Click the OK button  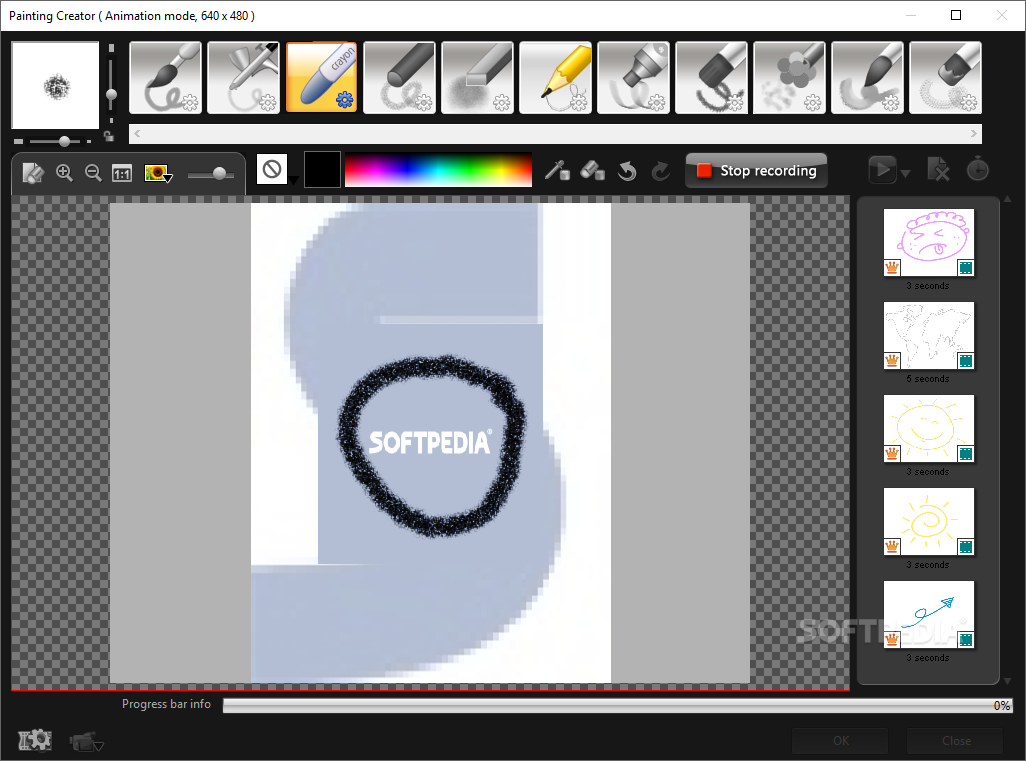click(x=841, y=741)
